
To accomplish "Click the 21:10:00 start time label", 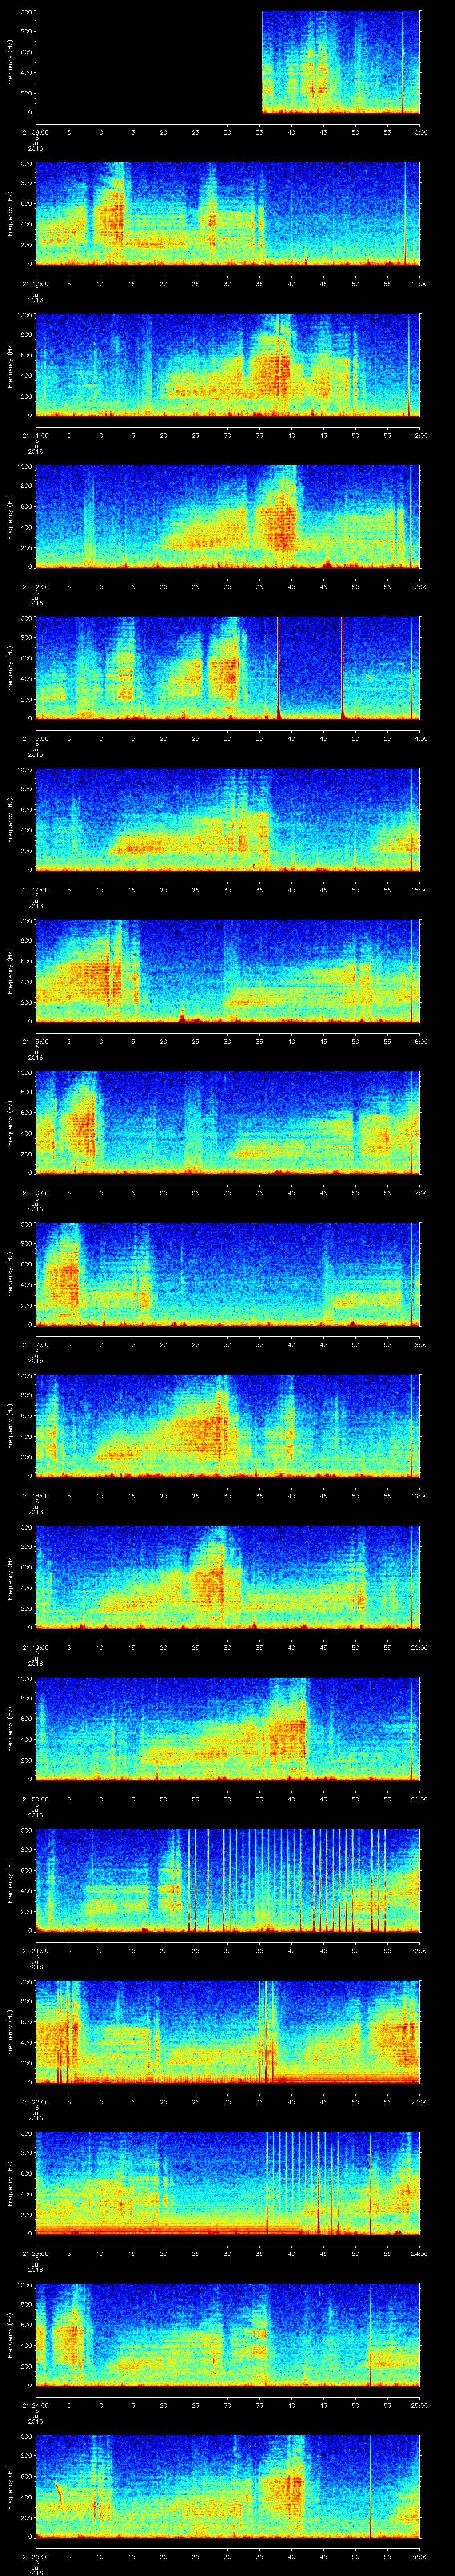I will pyautogui.click(x=35, y=284).
